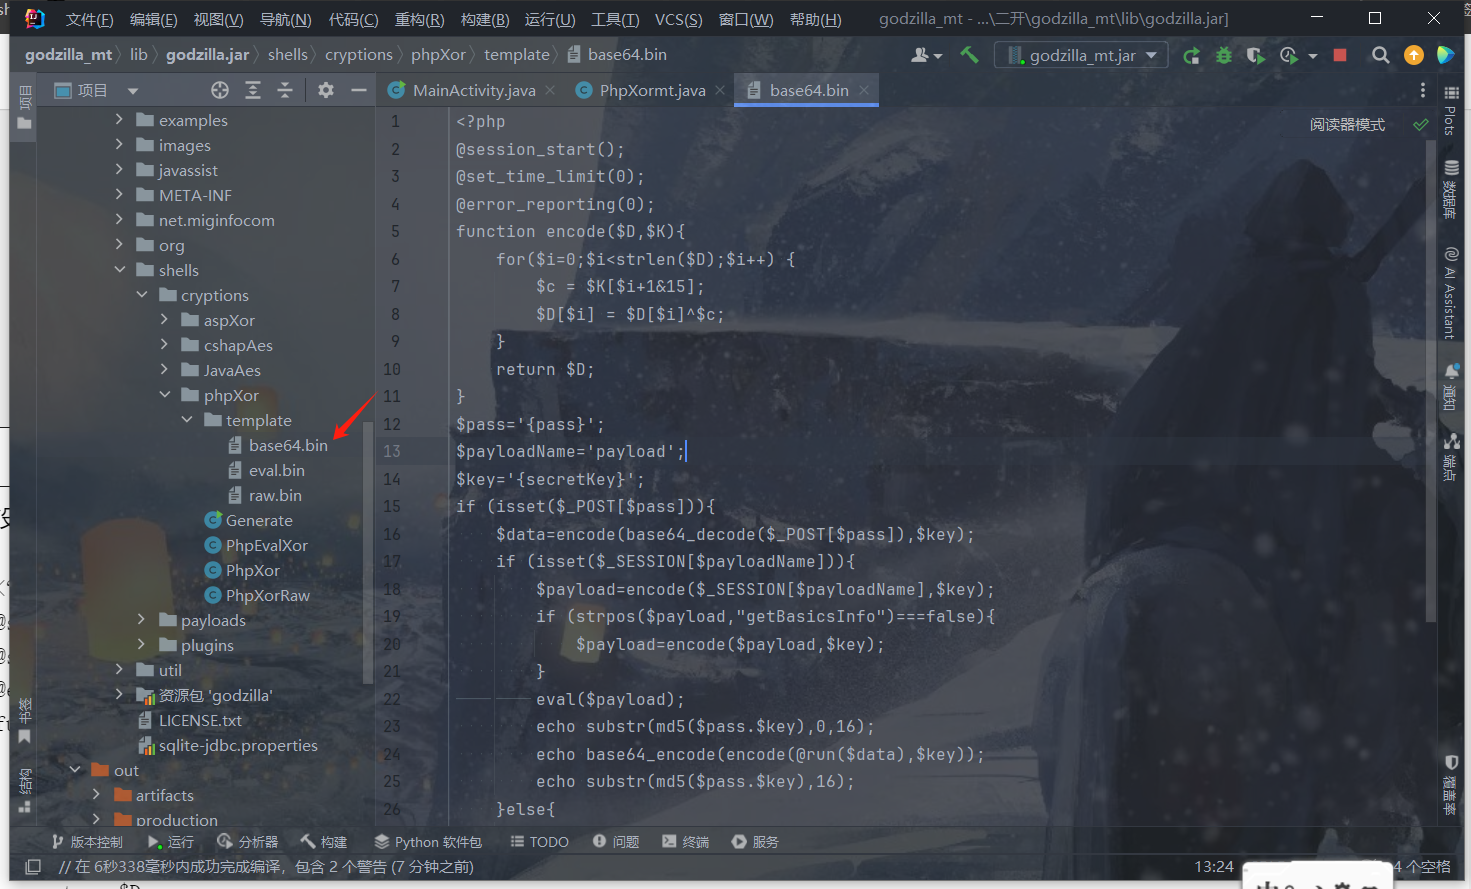Viewport: 1471px width, 889px height.
Task: Collapse the cryptions folder
Action: point(142,295)
